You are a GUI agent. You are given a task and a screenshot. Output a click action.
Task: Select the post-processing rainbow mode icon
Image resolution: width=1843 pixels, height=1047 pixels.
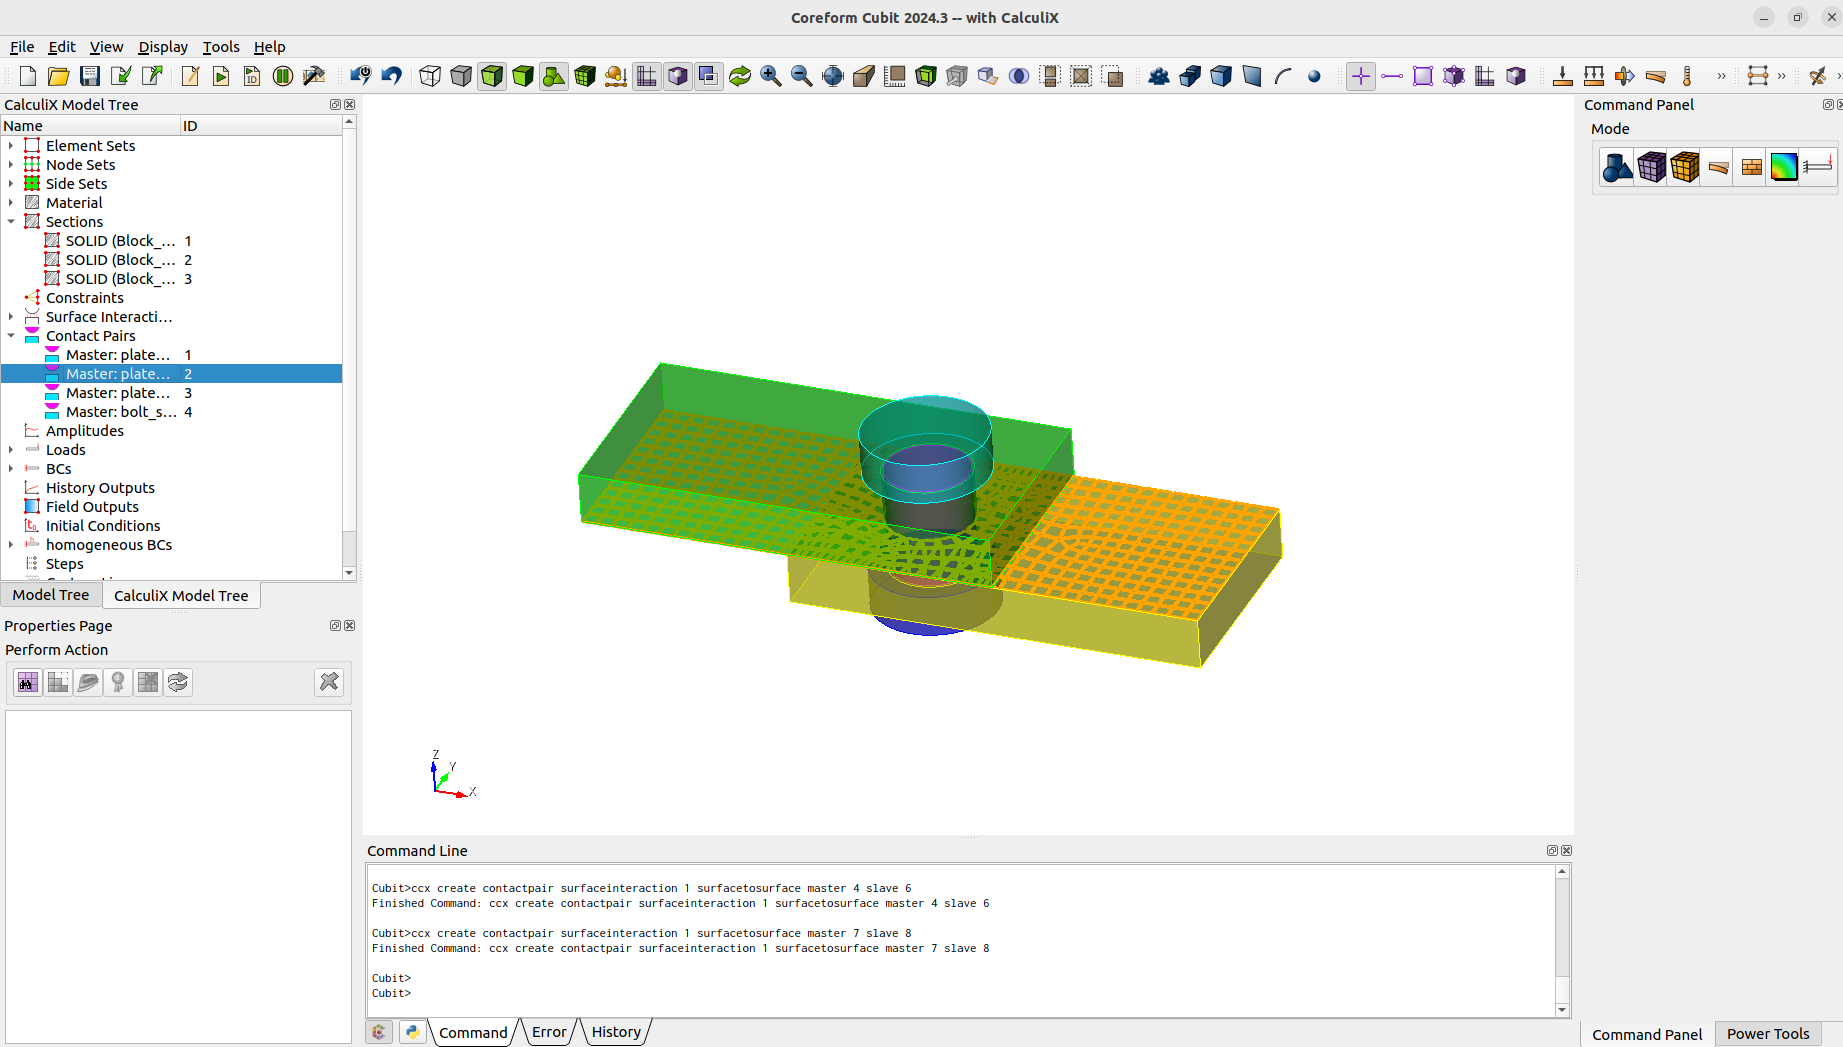coord(1783,167)
